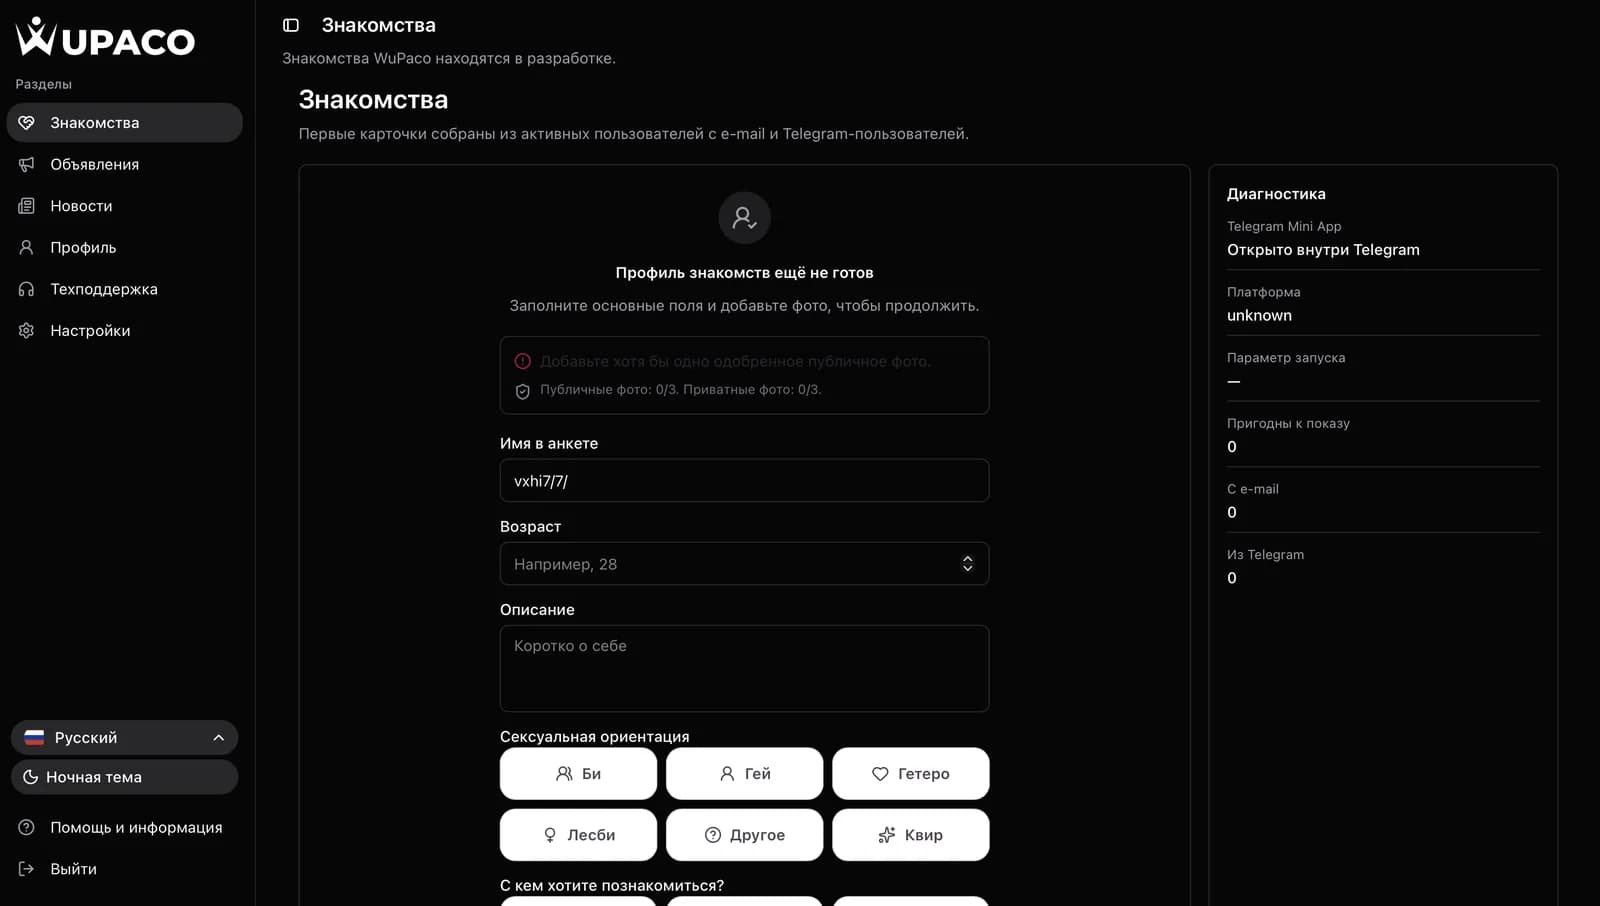Focus the Описание text area
The height and width of the screenshot is (906, 1600).
tap(744, 669)
